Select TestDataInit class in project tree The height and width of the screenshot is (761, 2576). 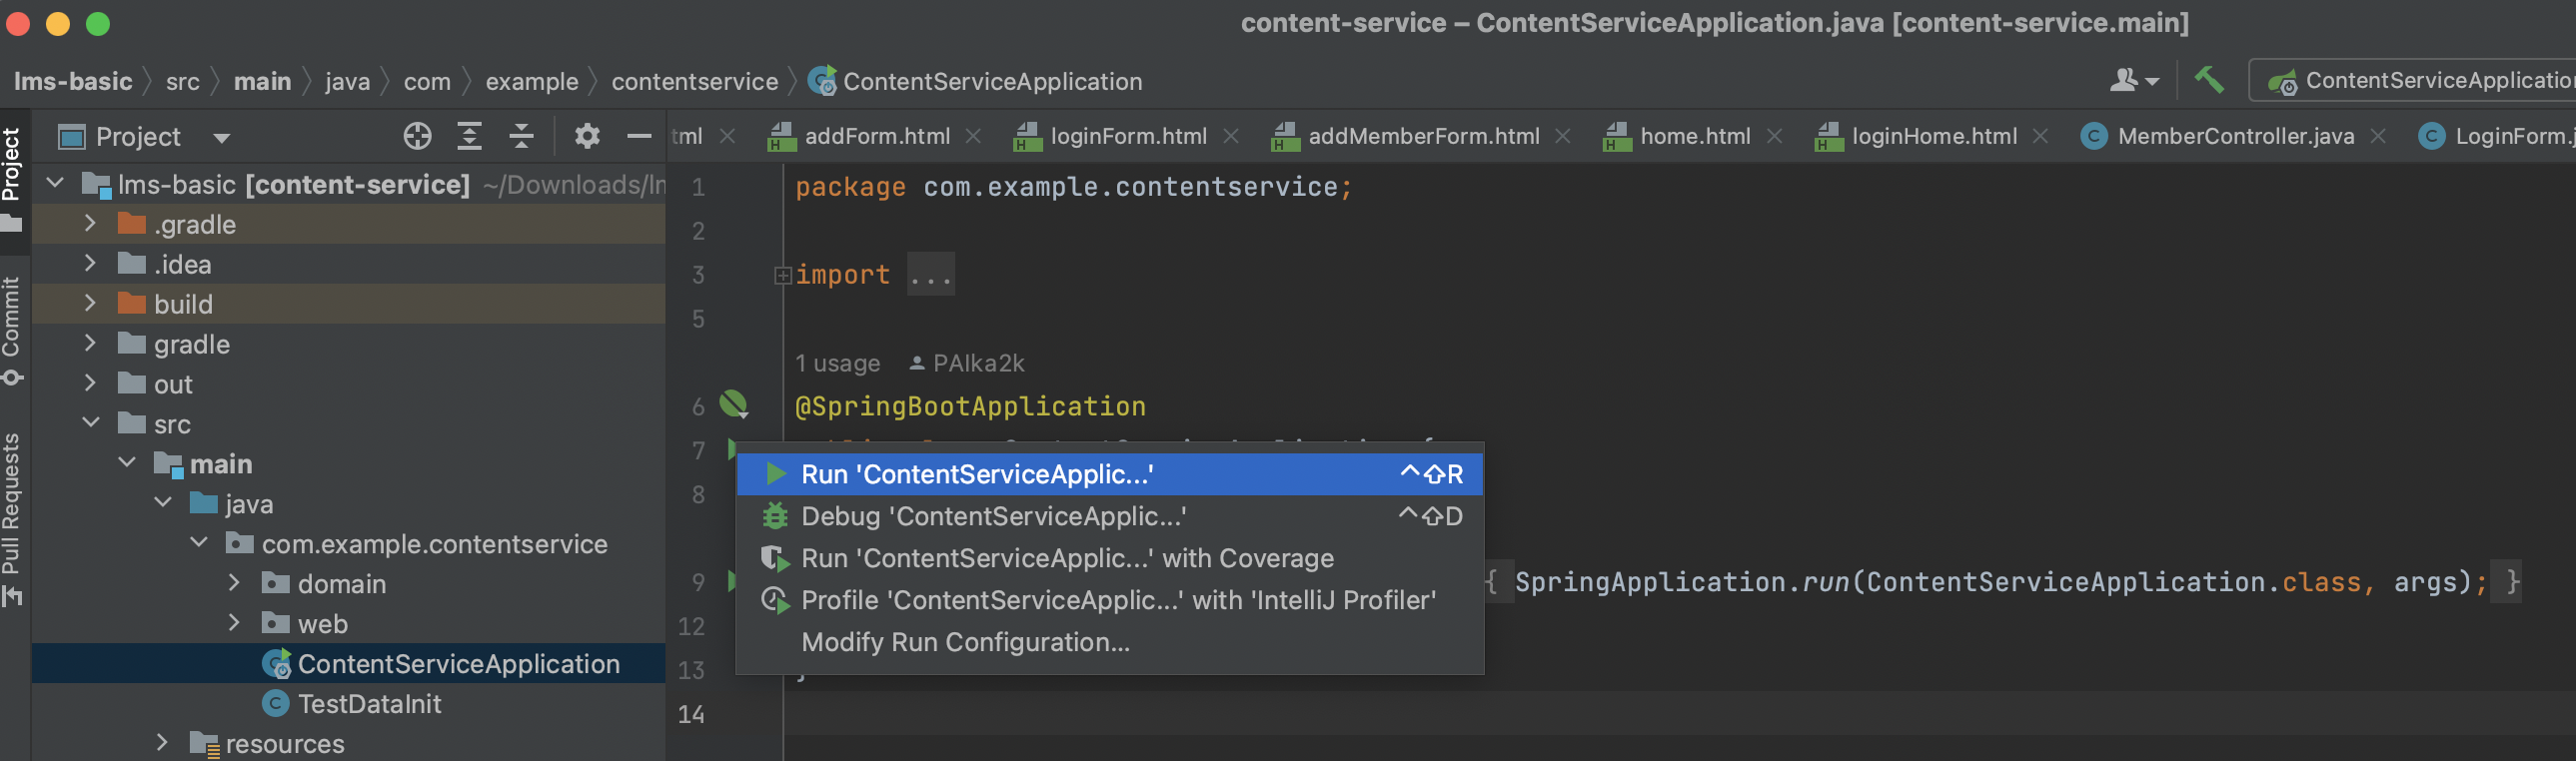348,703
